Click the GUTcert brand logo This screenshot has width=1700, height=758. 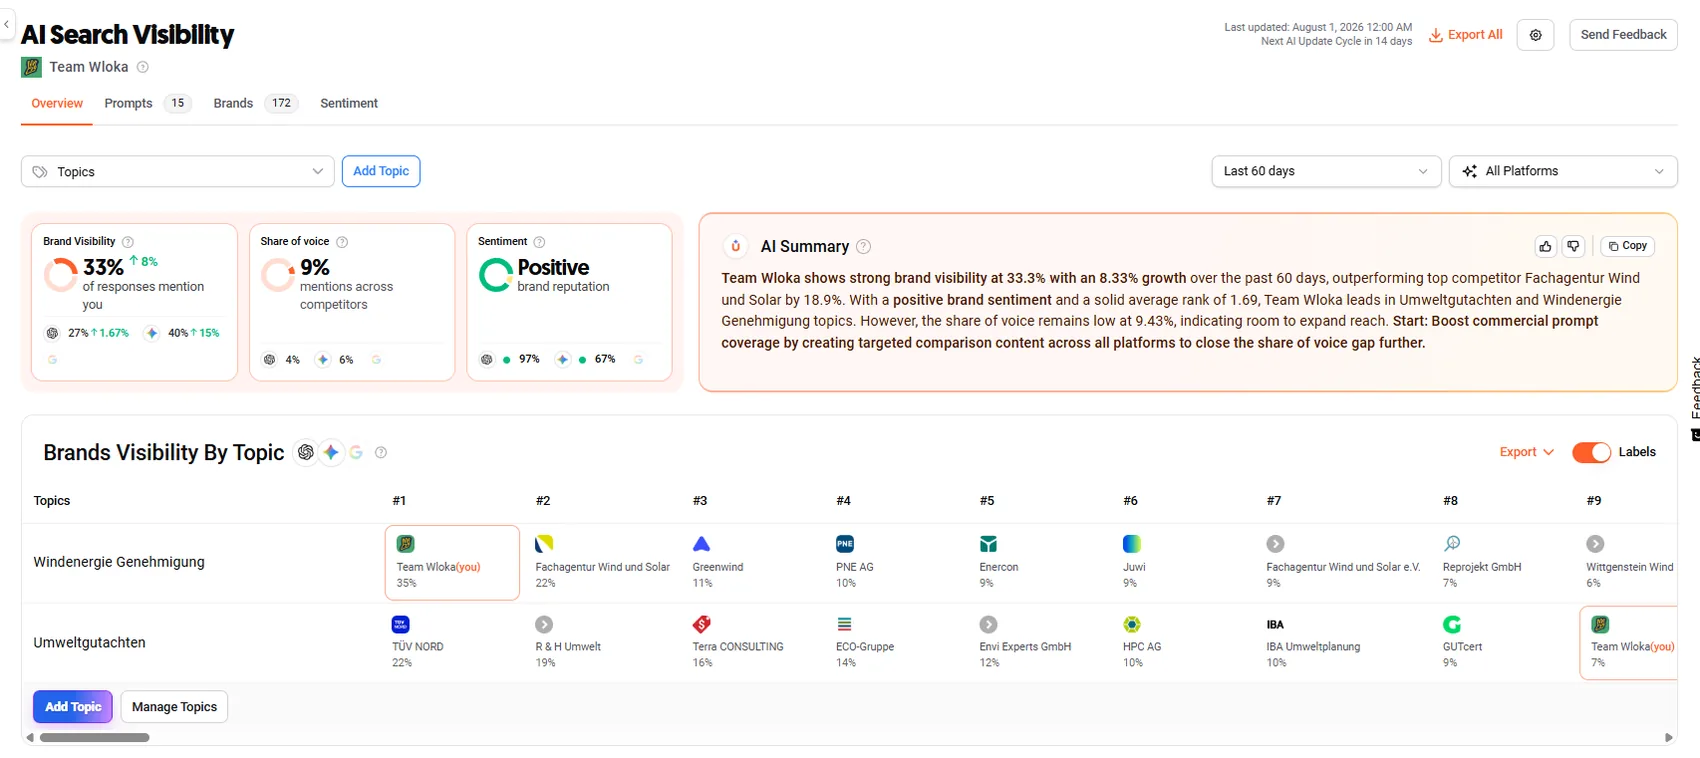click(x=1452, y=624)
